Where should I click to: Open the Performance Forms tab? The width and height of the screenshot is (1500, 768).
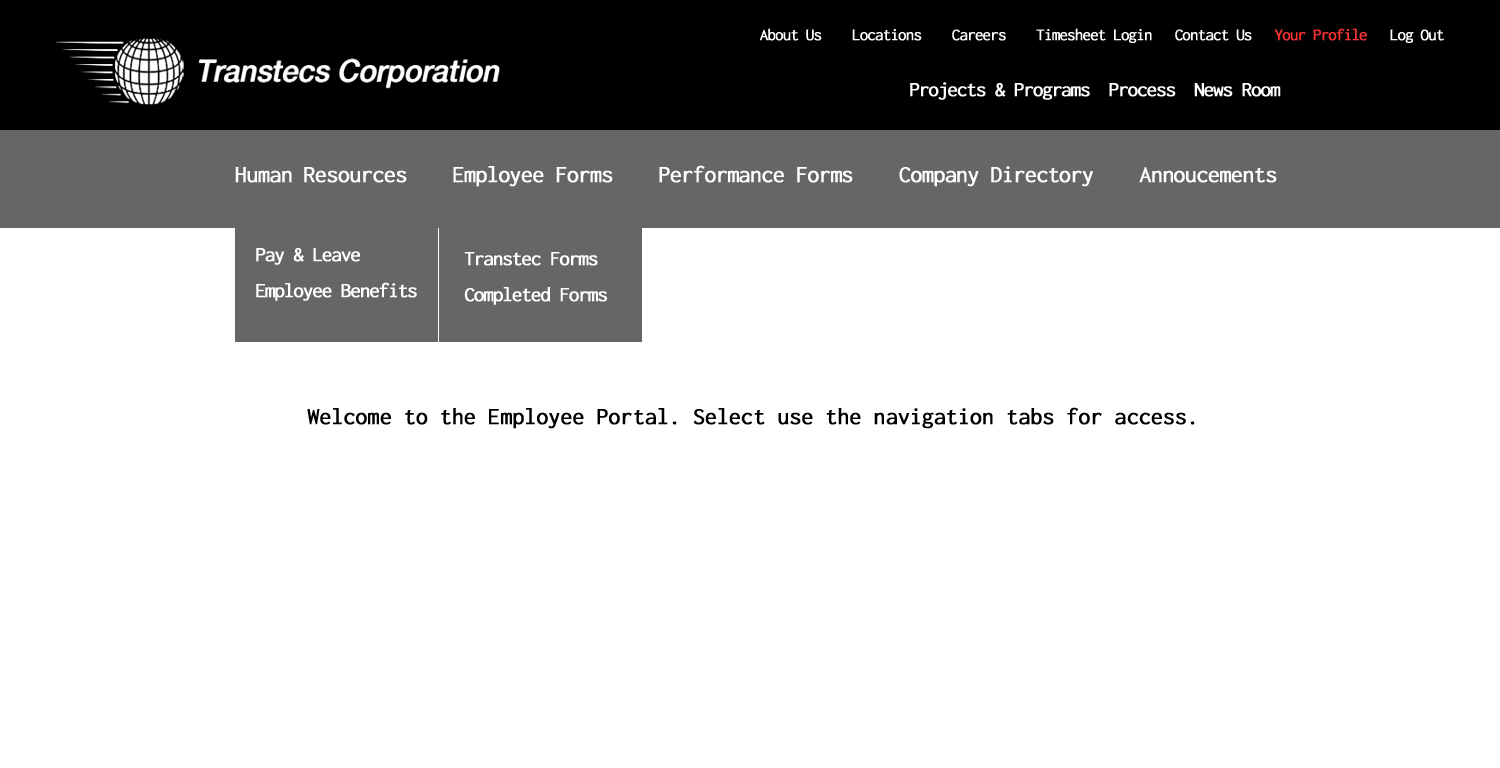click(755, 175)
